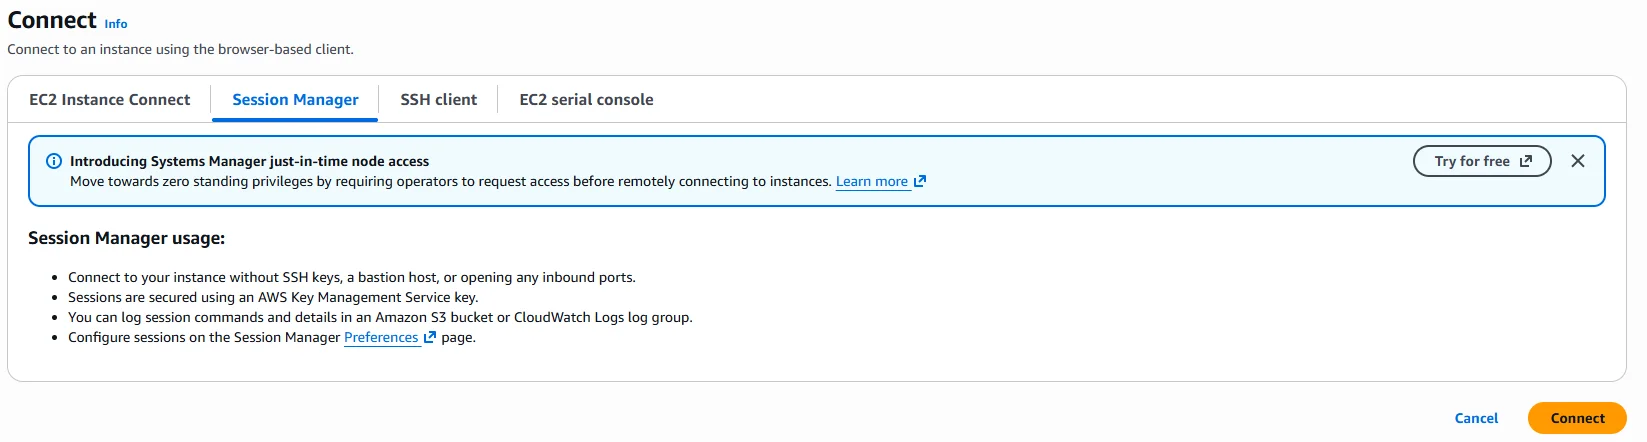Click external link icon in Try for free
1647x442 pixels.
click(1526, 161)
